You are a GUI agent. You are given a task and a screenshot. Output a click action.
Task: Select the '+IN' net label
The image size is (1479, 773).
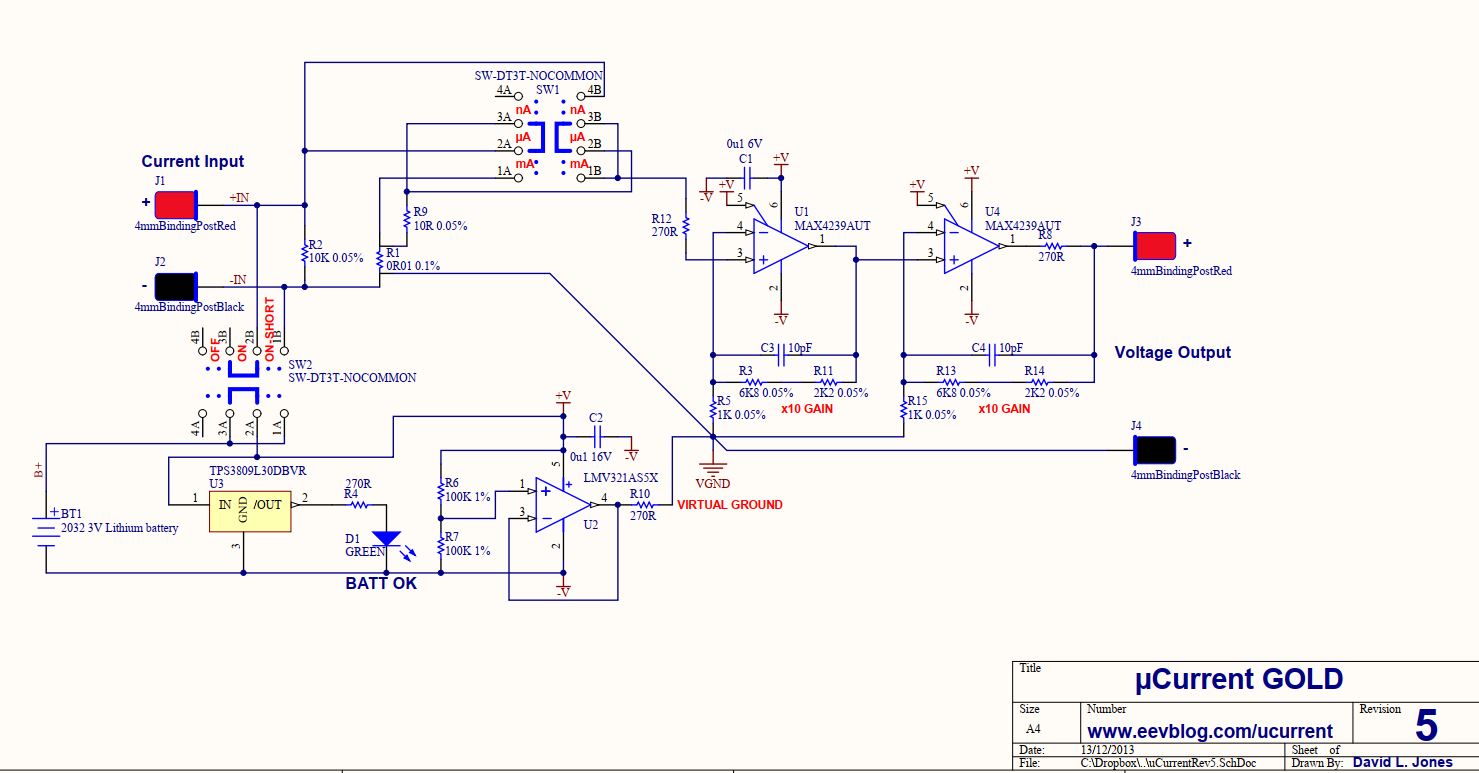tap(239, 198)
